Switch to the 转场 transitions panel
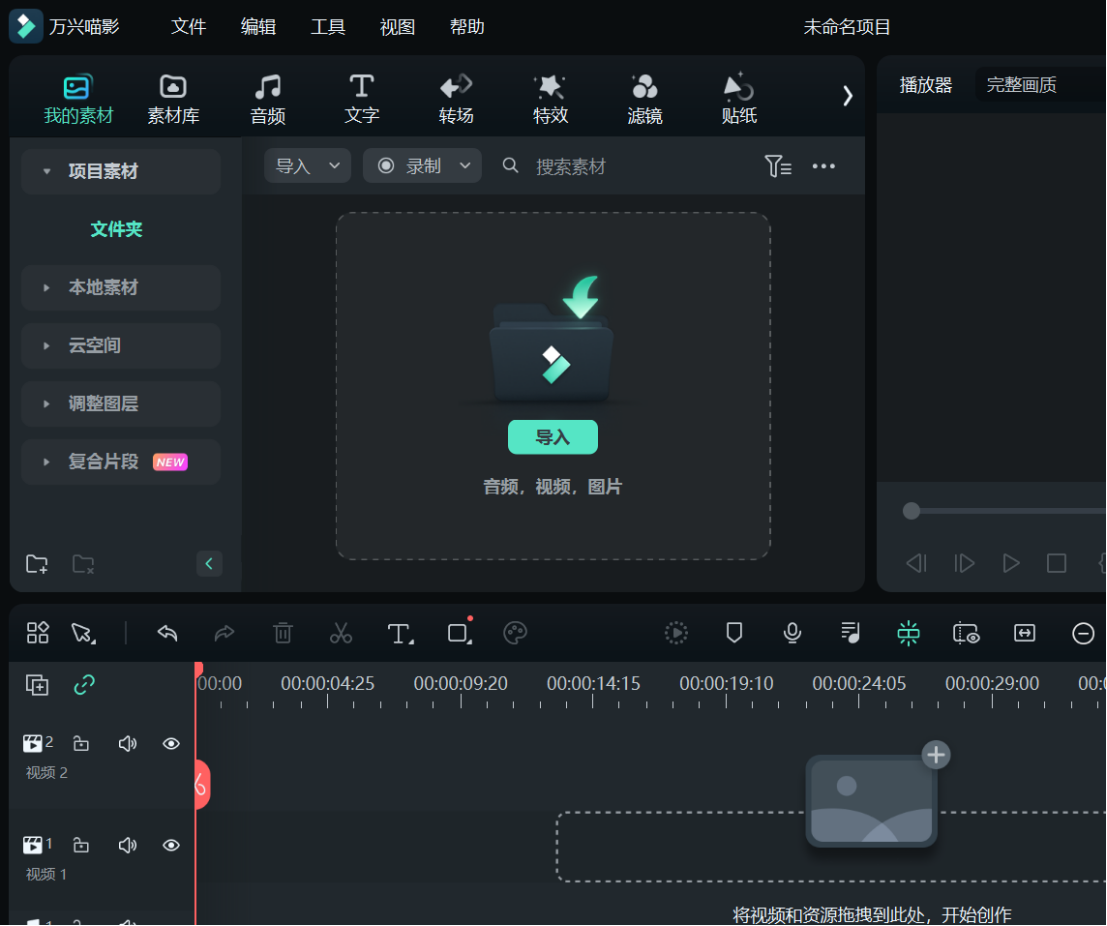Image resolution: width=1107 pixels, height=926 pixels. coord(456,97)
